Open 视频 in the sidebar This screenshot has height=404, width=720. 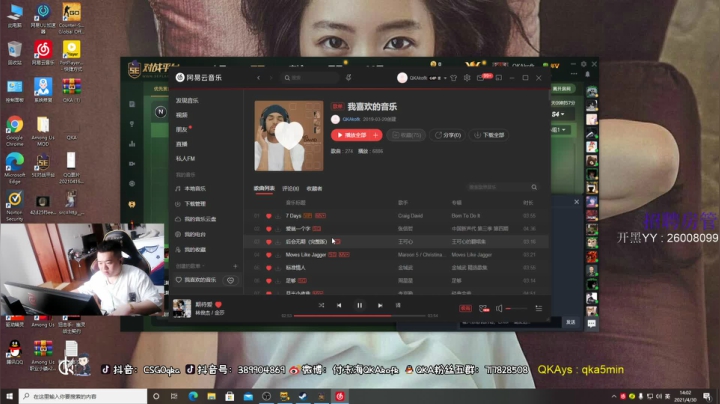pyautogui.click(x=182, y=115)
